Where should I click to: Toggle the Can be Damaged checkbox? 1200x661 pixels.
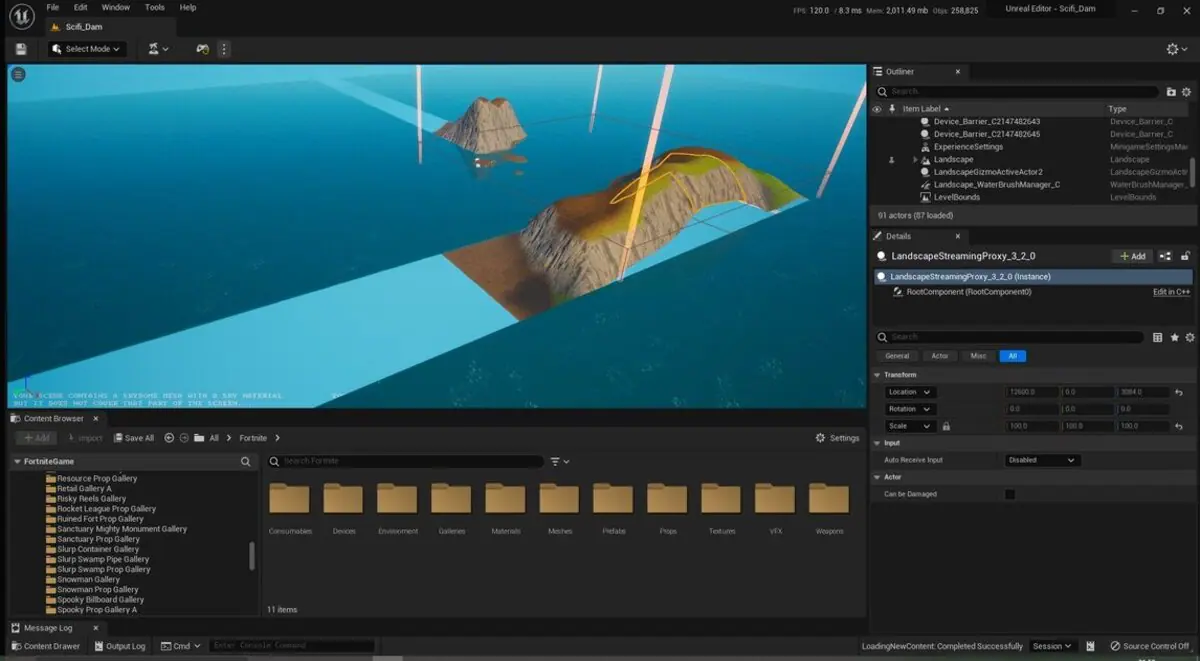[x=1010, y=494]
